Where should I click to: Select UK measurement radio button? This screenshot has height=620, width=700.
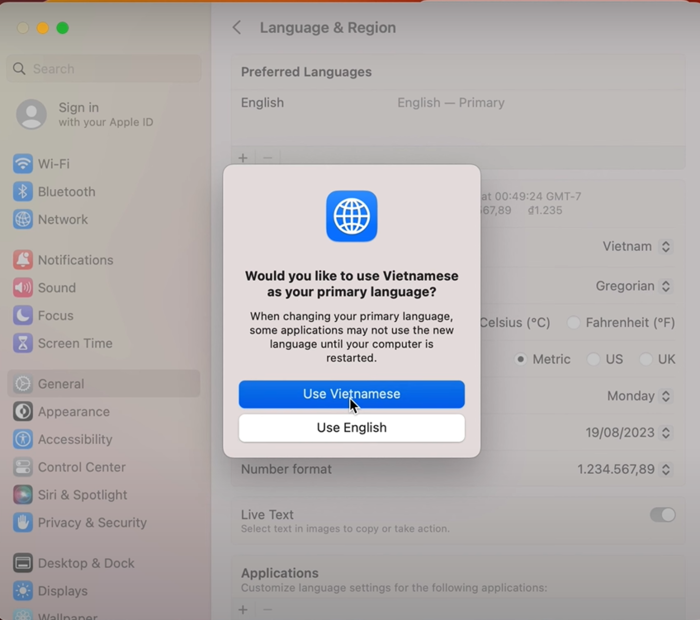click(646, 359)
